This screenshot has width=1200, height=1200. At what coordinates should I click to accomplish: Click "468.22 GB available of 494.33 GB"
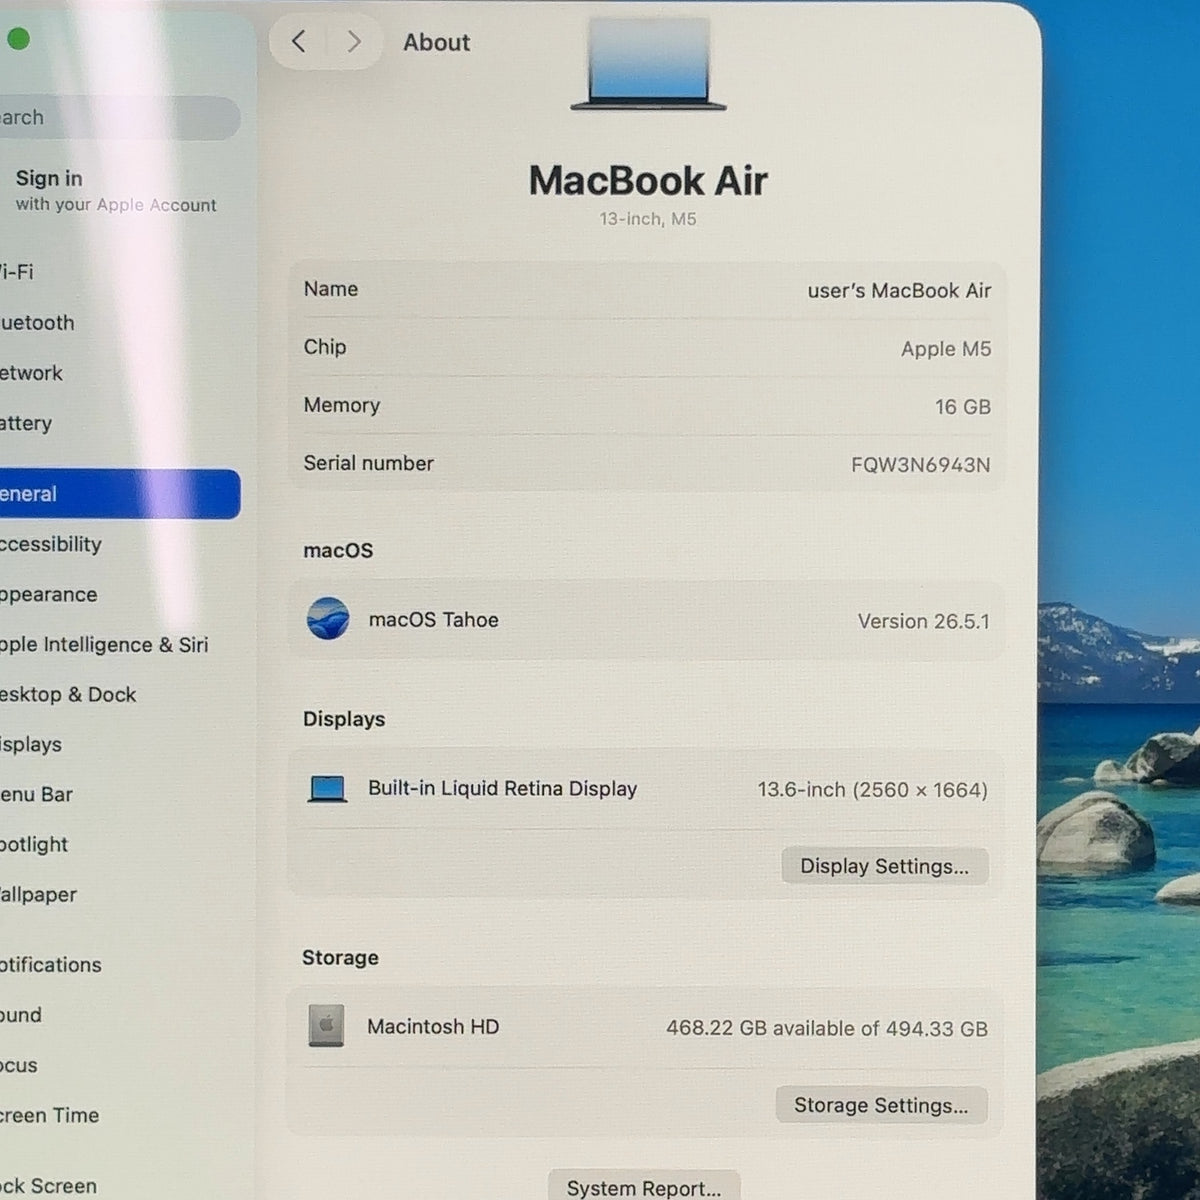coord(827,1028)
